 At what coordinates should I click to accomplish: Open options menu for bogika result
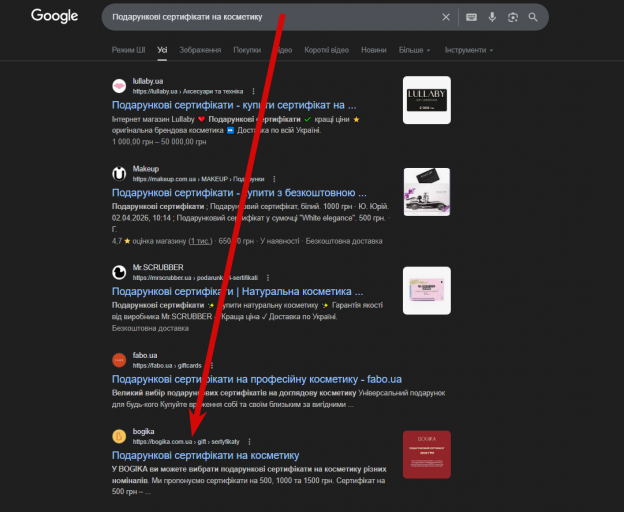(250, 442)
